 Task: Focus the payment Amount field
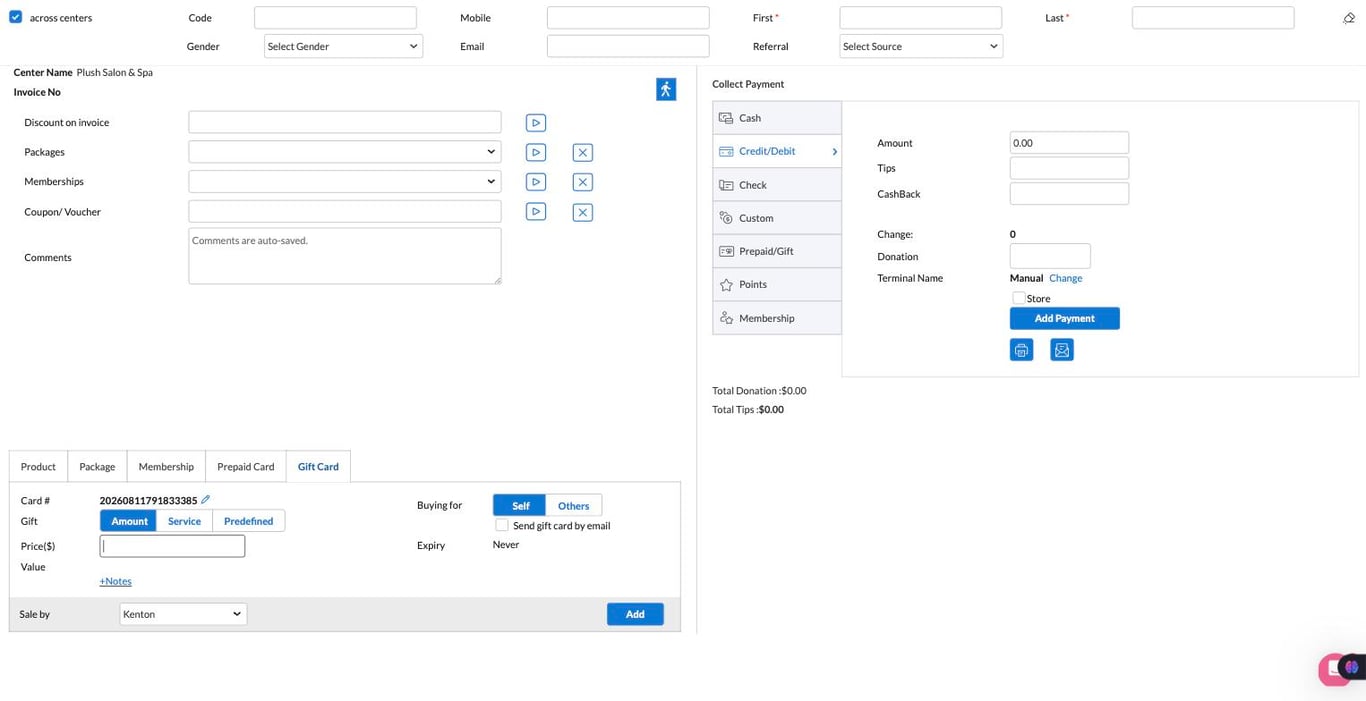pyautogui.click(x=1069, y=143)
